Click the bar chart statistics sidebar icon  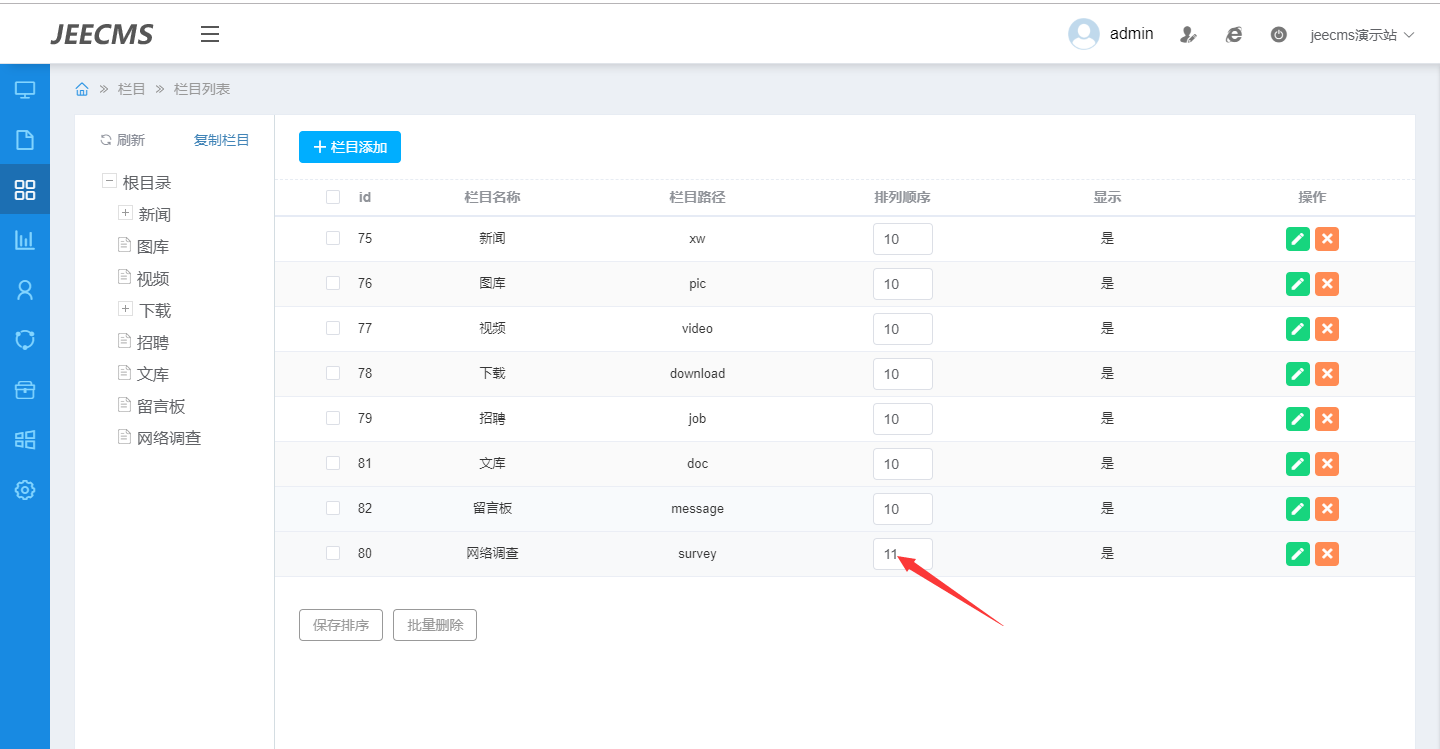pos(25,240)
